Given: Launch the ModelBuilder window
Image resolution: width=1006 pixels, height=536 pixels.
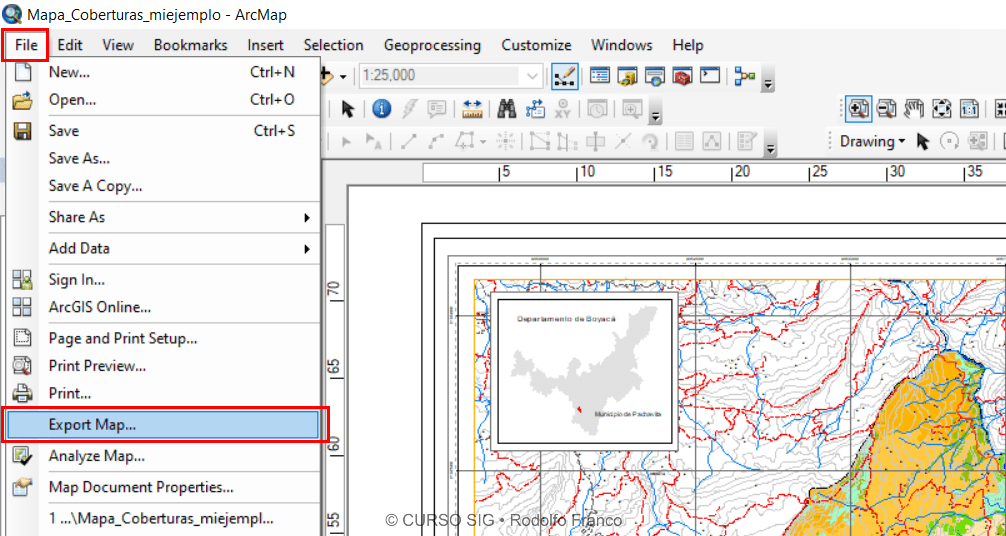Looking at the screenshot, I should point(744,76).
